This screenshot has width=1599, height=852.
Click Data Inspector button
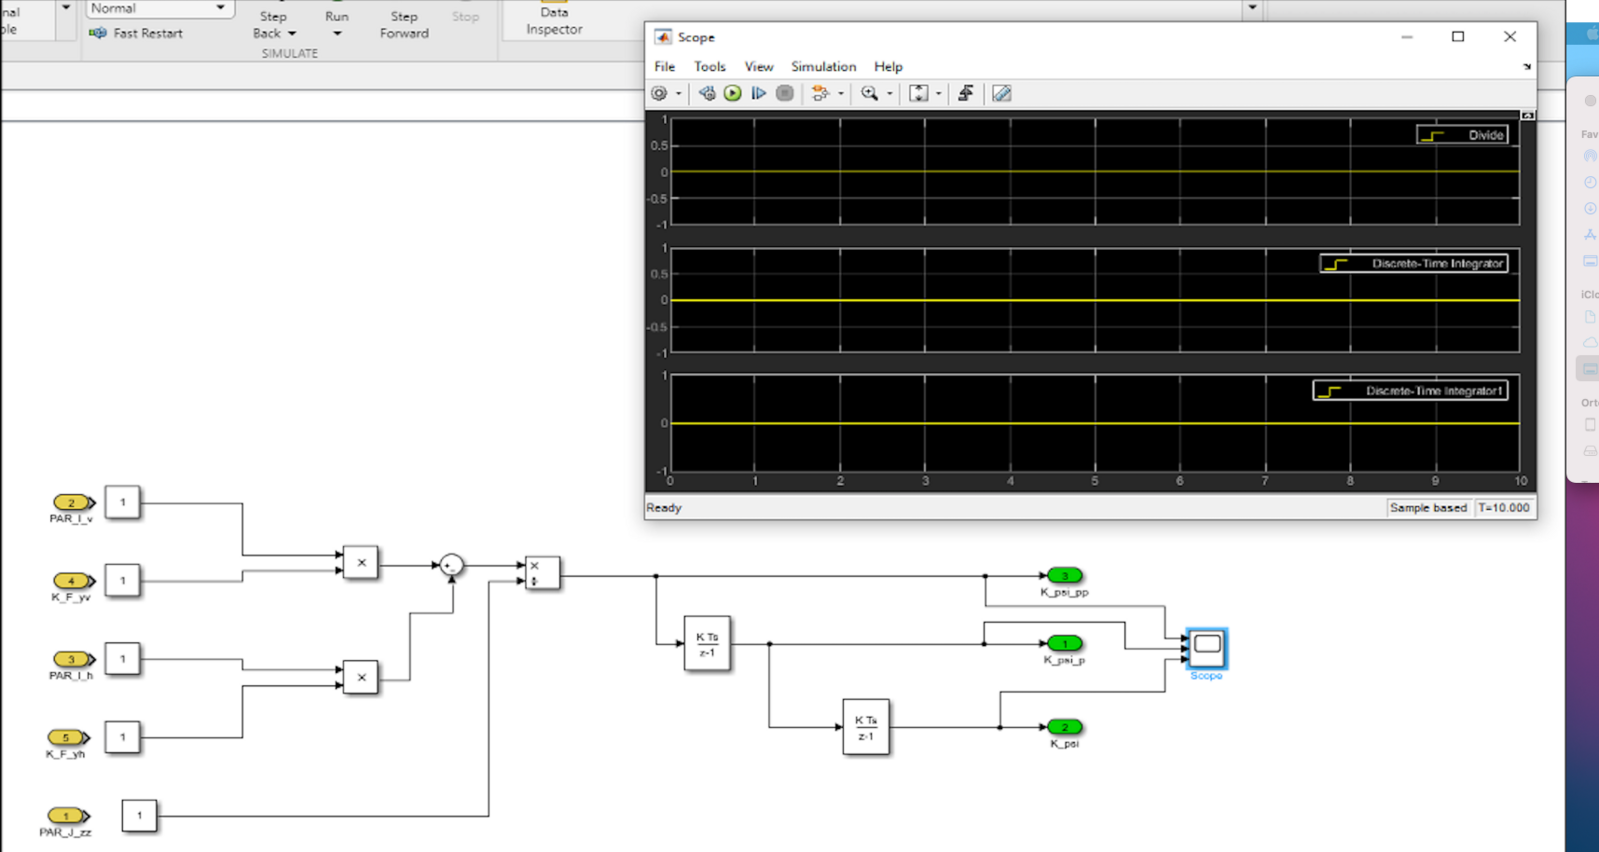pyautogui.click(x=554, y=22)
